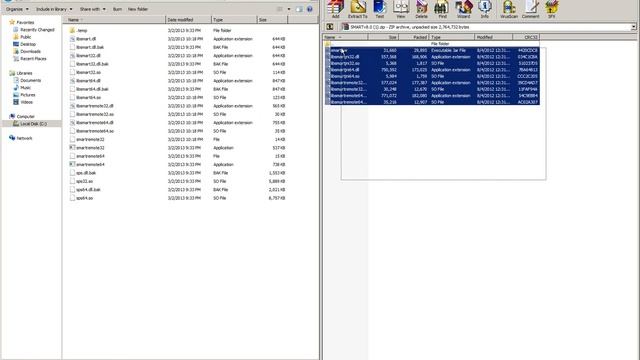Click the VirusScan icon in WinRAR
The height and width of the screenshot is (360, 640).
pyautogui.click(x=509, y=9)
